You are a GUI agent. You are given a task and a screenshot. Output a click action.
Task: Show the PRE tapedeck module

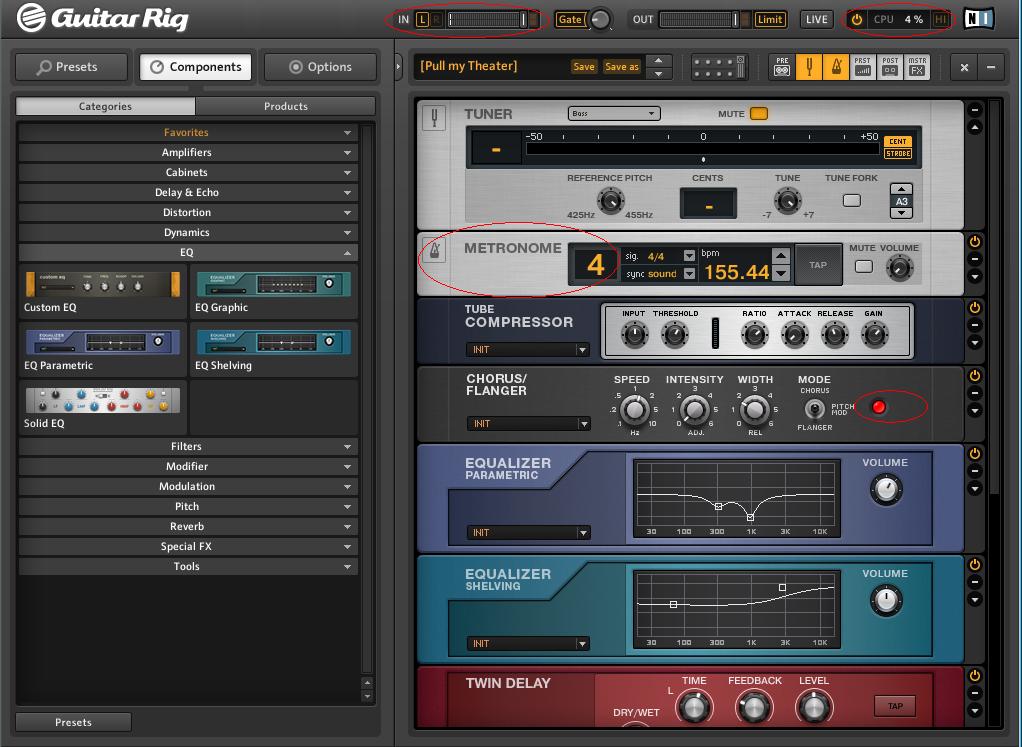tap(781, 67)
